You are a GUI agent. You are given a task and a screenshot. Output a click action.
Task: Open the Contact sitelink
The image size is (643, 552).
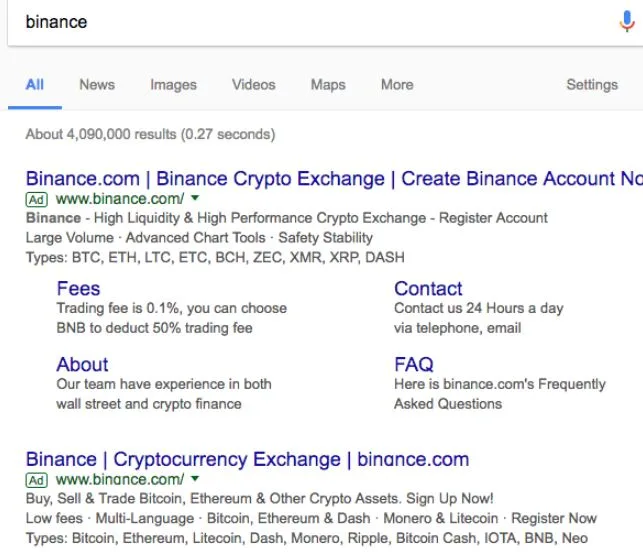click(x=428, y=289)
